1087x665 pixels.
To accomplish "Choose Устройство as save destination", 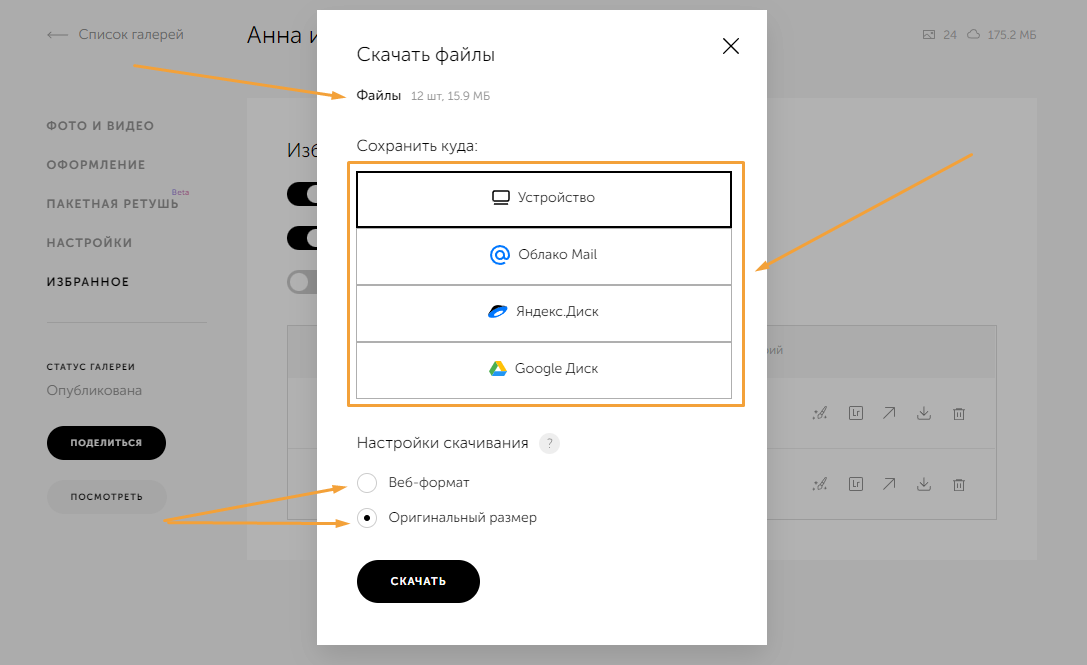I will pyautogui.click(x=544, y=198).
